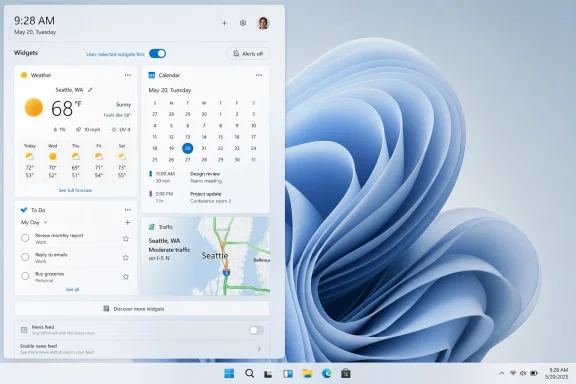Click the To Do checkmark icon
Viewport: 576px width, 384px height.
24,210
